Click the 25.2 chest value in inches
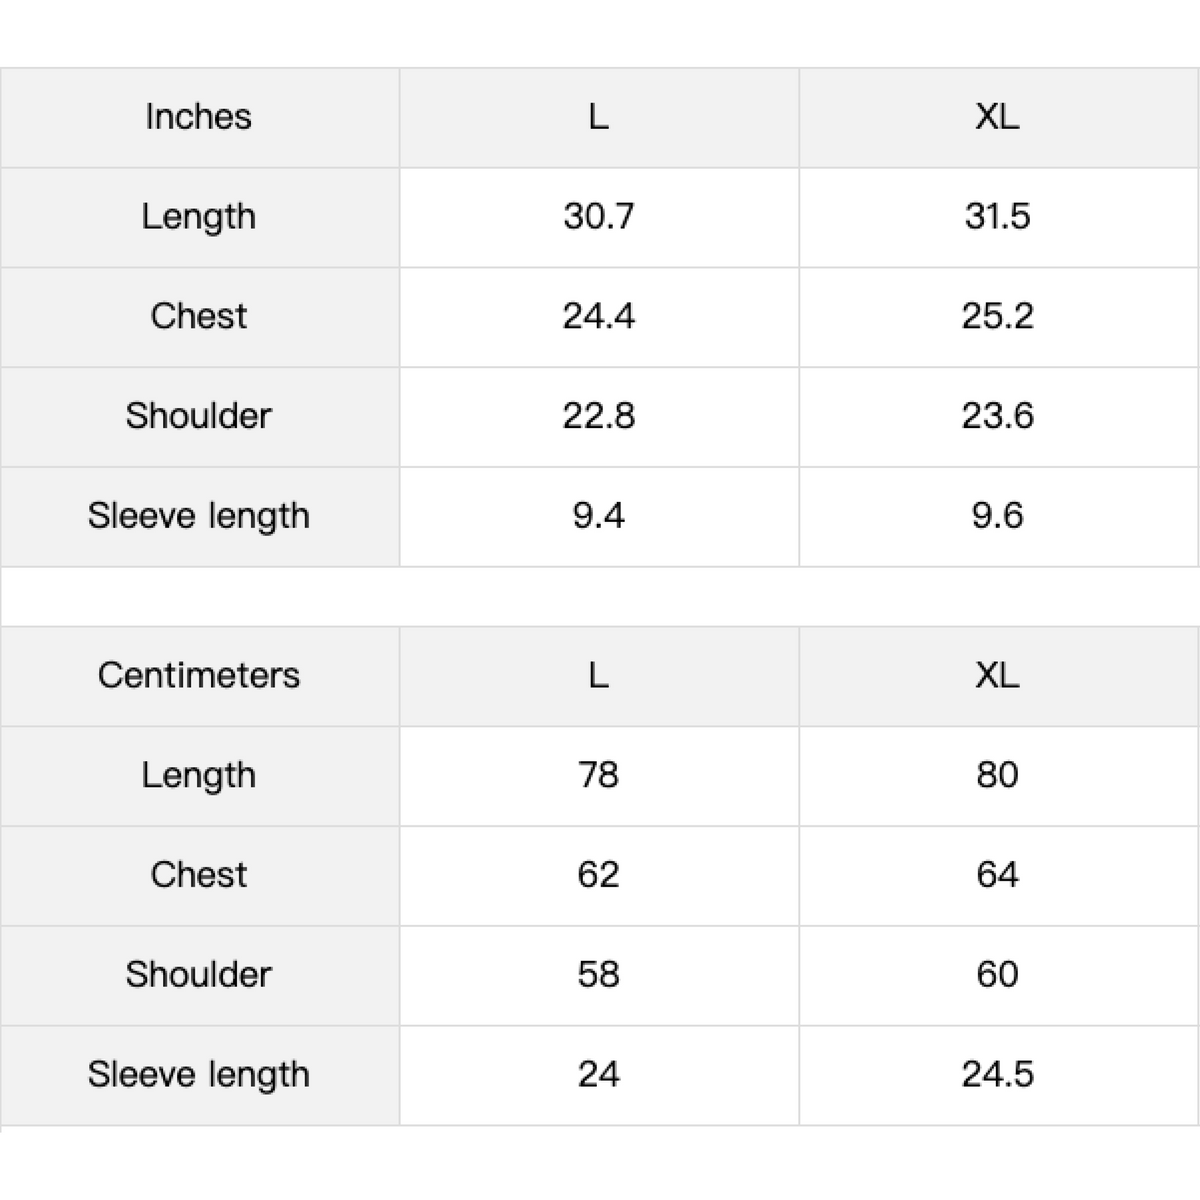Screen dimensions: 1200x1200 [999, 317]
